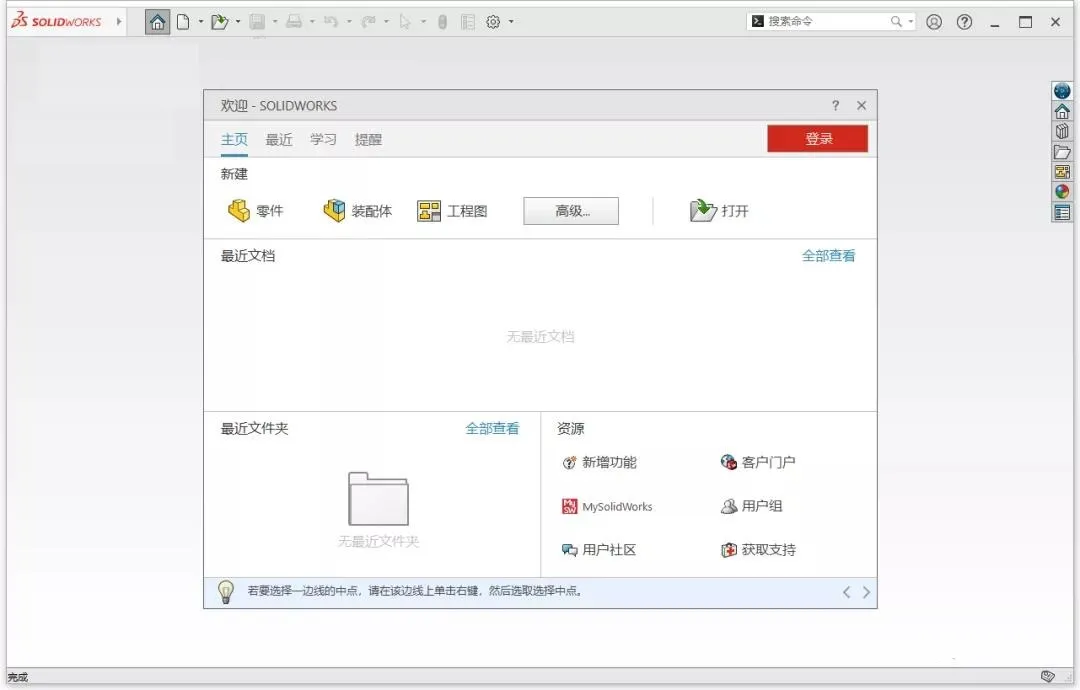
Task: Show next tip with right arrow
Action: (866, 592)
